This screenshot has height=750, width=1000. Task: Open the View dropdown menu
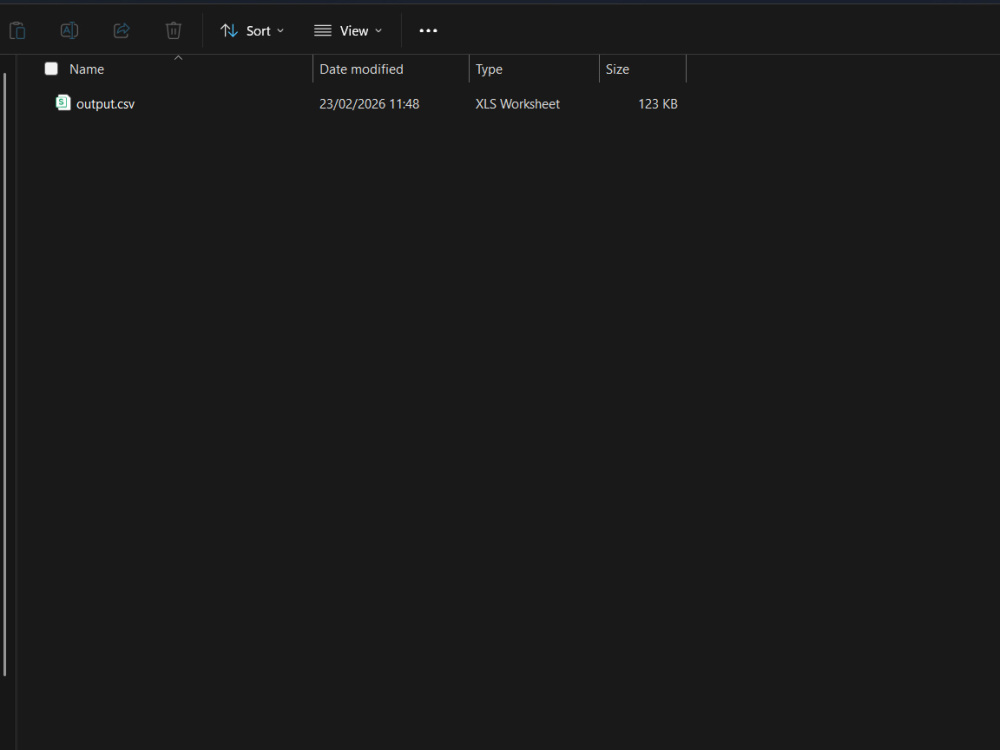pyautogui.click(x=348, y=31)
